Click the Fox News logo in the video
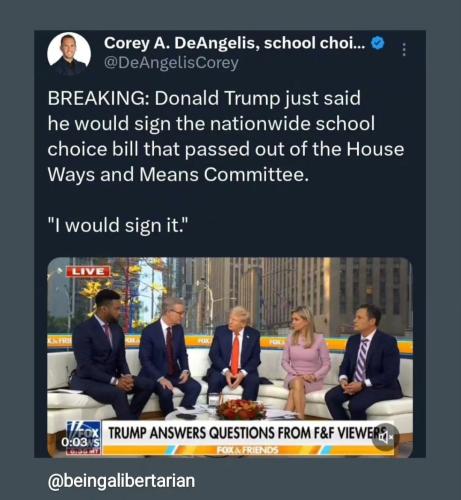The height and width of the screenshot is (500, 461). (83, 433)
